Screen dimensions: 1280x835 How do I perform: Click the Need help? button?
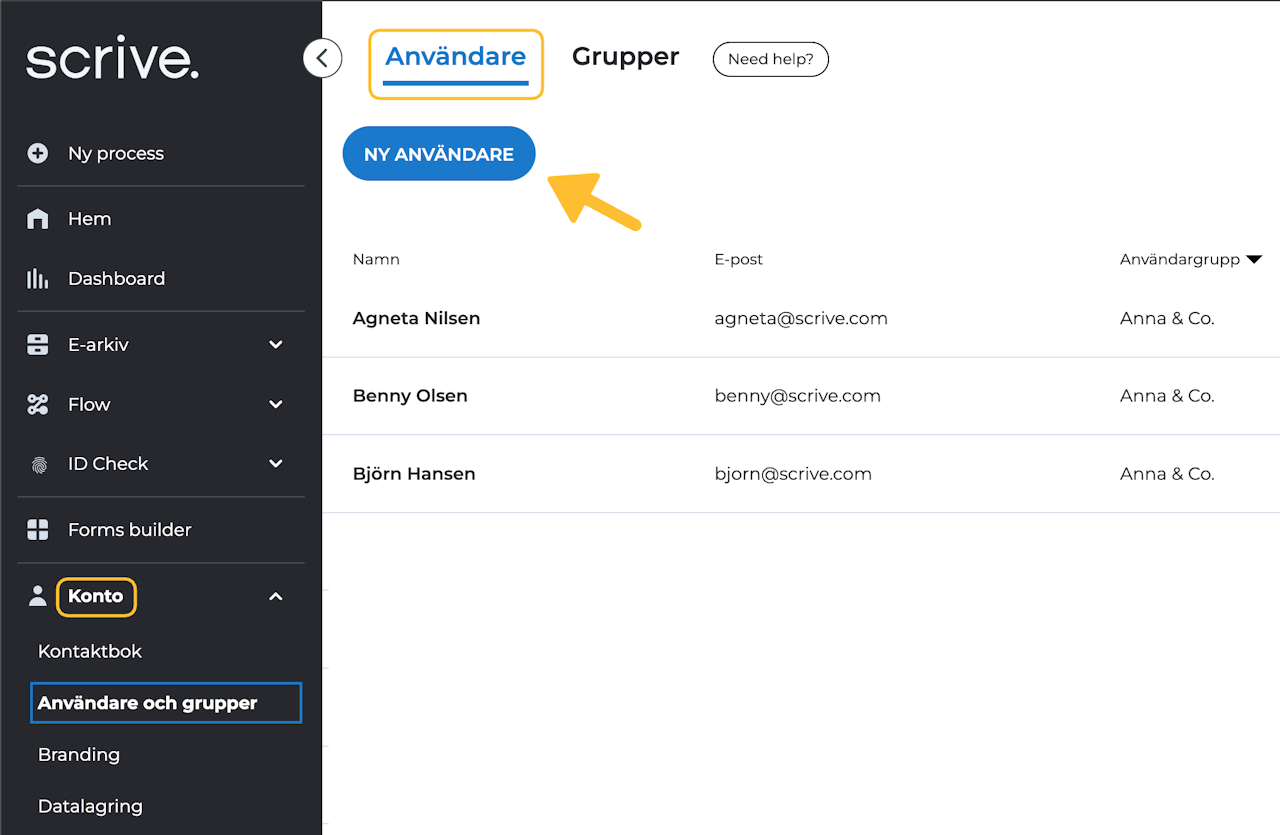coord(771,59)
